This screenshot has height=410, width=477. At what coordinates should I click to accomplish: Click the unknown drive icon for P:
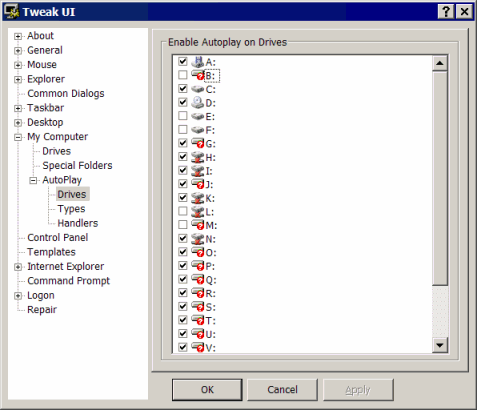pyautogui.click(x=198, y=266)
